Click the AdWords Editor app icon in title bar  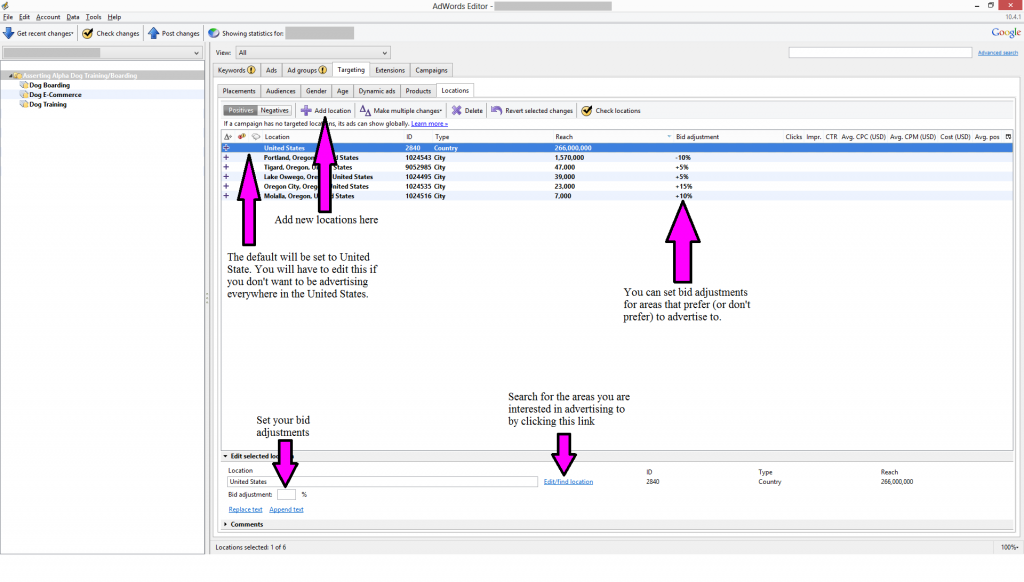(5, 6)
